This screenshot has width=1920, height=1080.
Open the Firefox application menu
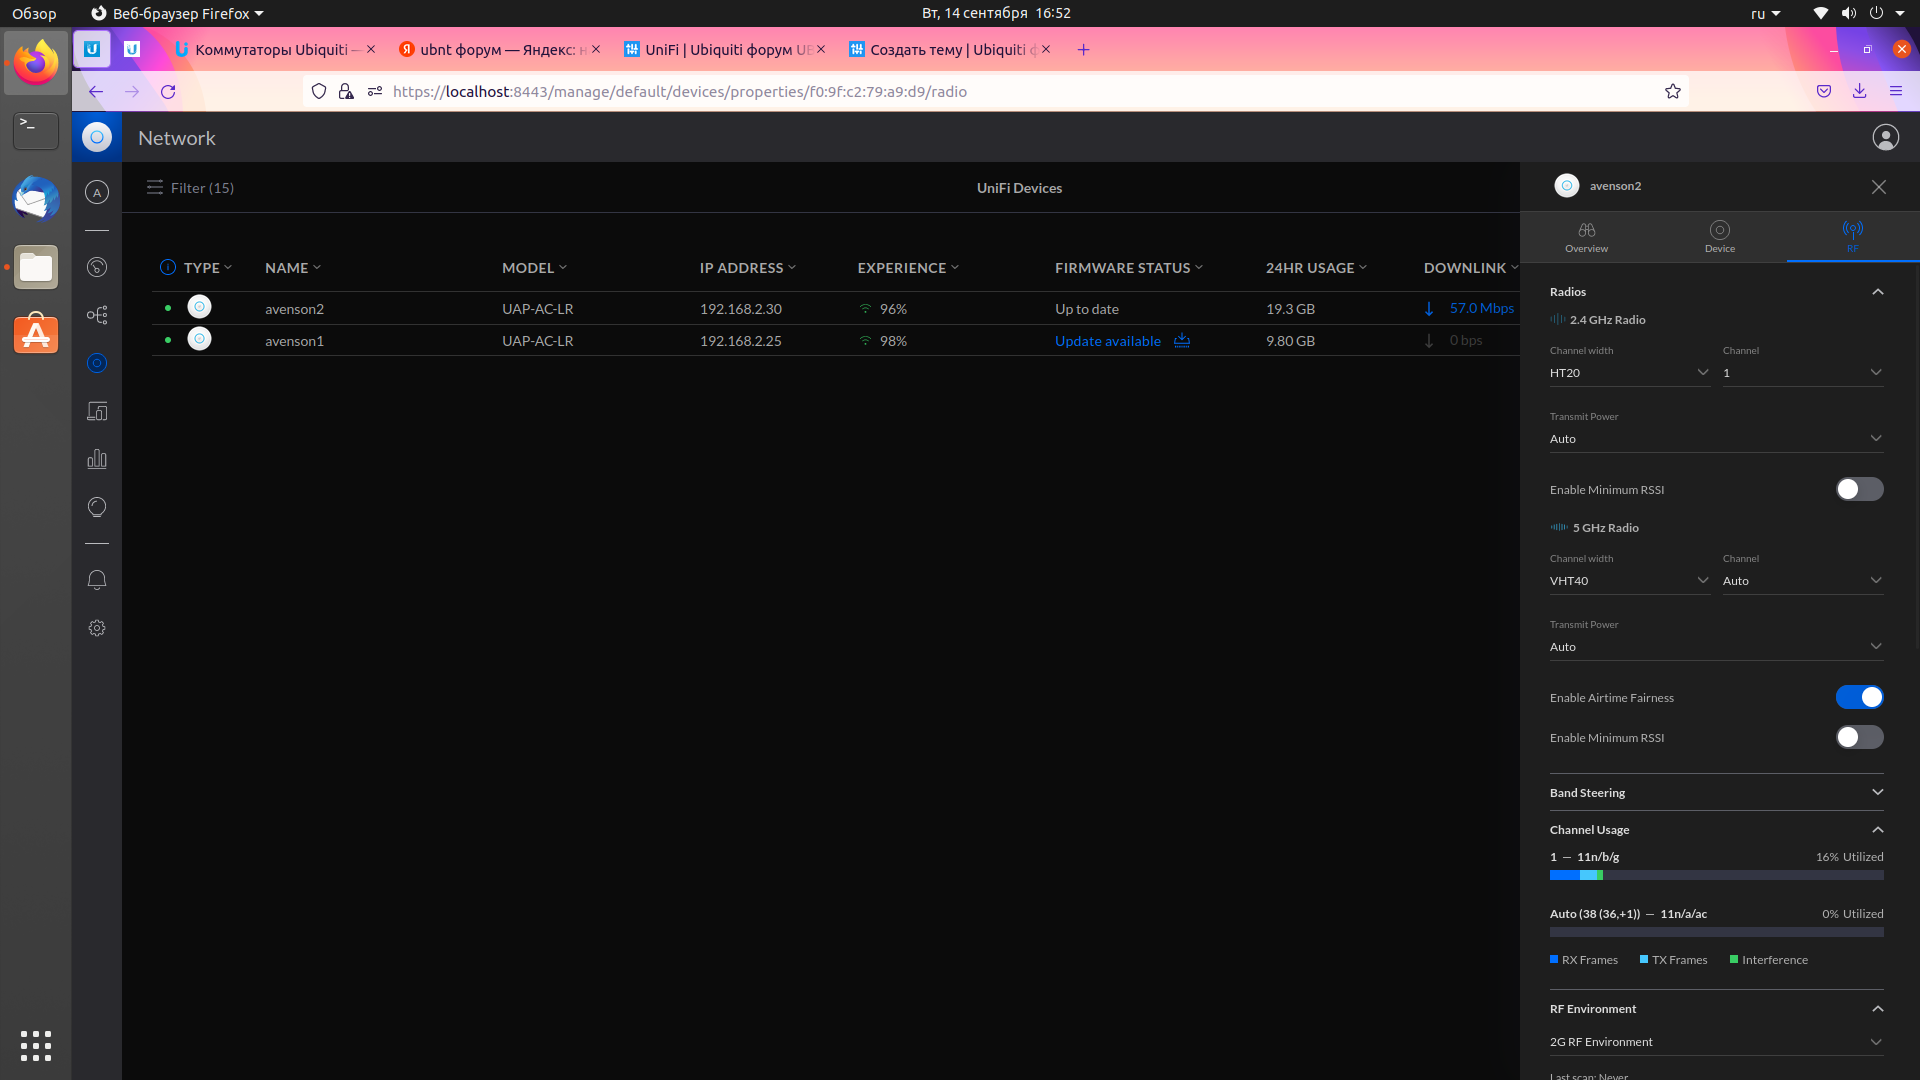point(1896,91)
